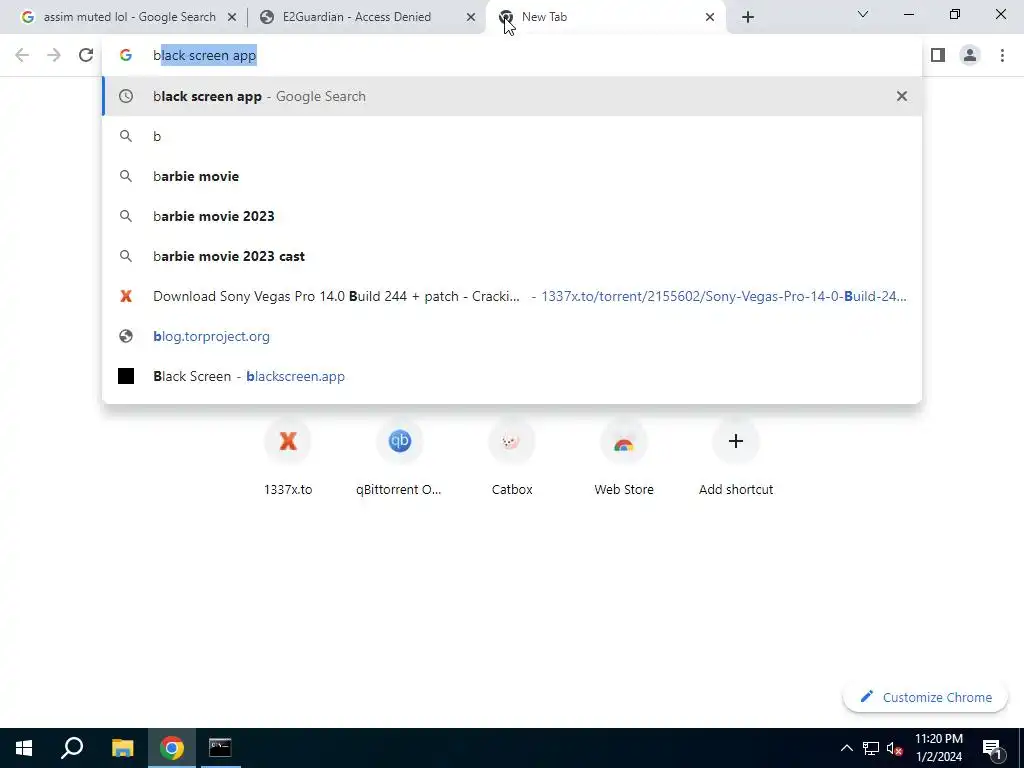This screenshot has width=1024, height=768.
Task: Open the profile avatar menu
Action: [x=970, y=55]
